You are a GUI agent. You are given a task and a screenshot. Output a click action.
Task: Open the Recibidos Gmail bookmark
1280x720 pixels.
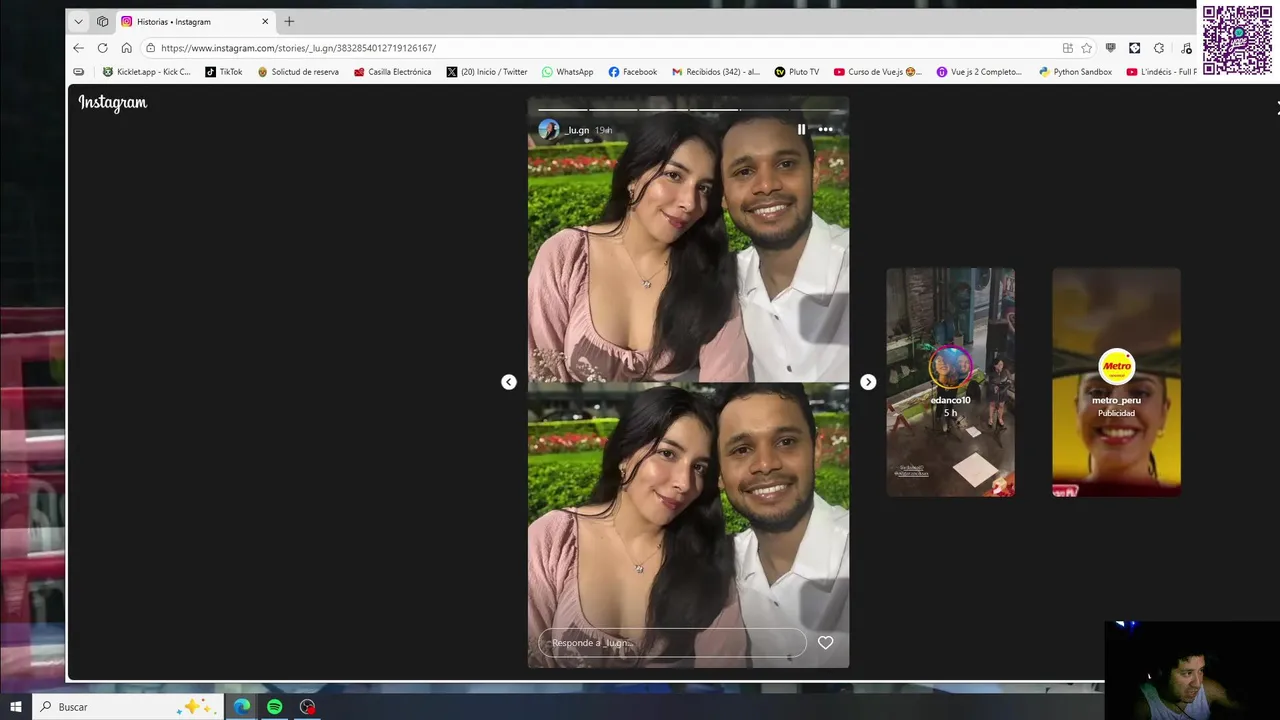tap(716, 72)
